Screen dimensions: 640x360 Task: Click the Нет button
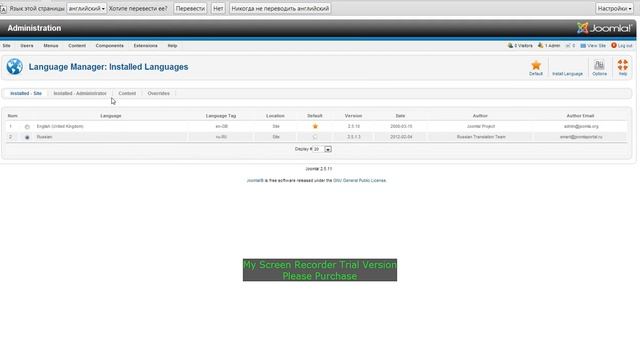[x=218, y=9]
